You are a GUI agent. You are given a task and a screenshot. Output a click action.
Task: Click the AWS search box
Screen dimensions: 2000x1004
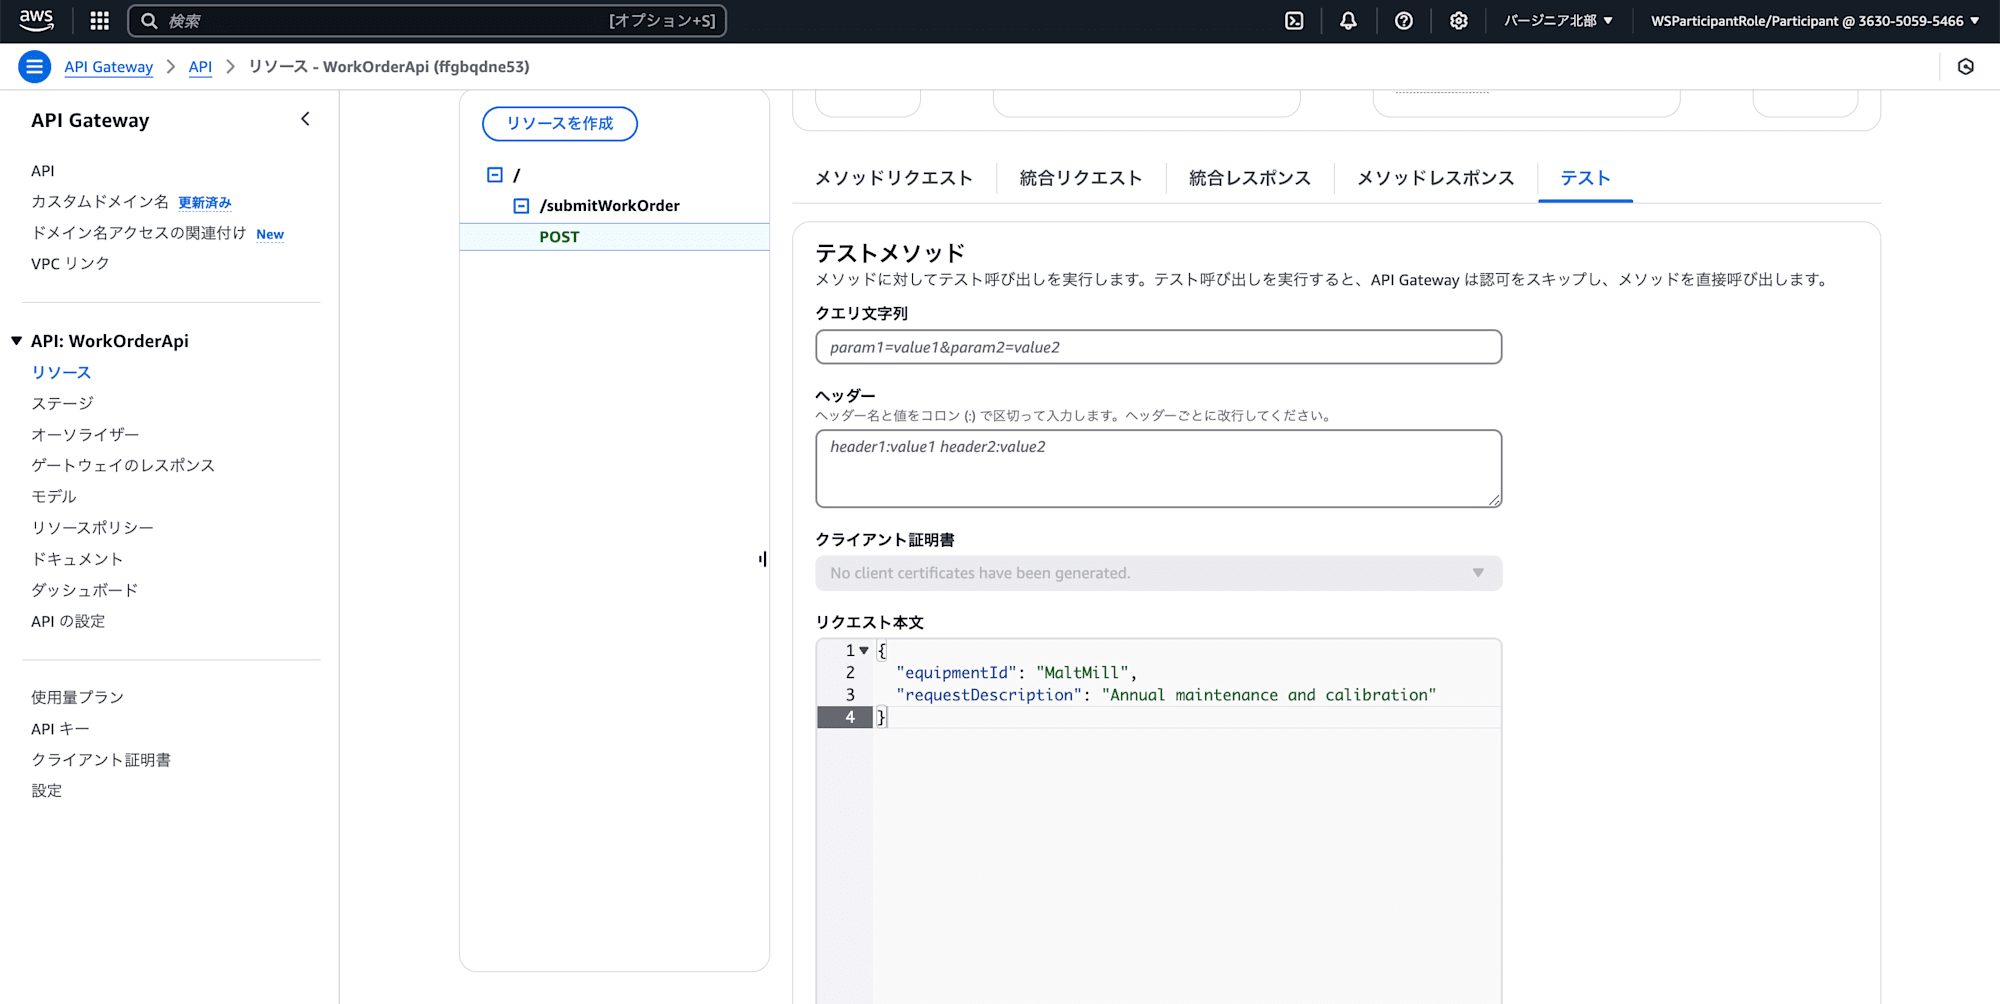(427, 21)
